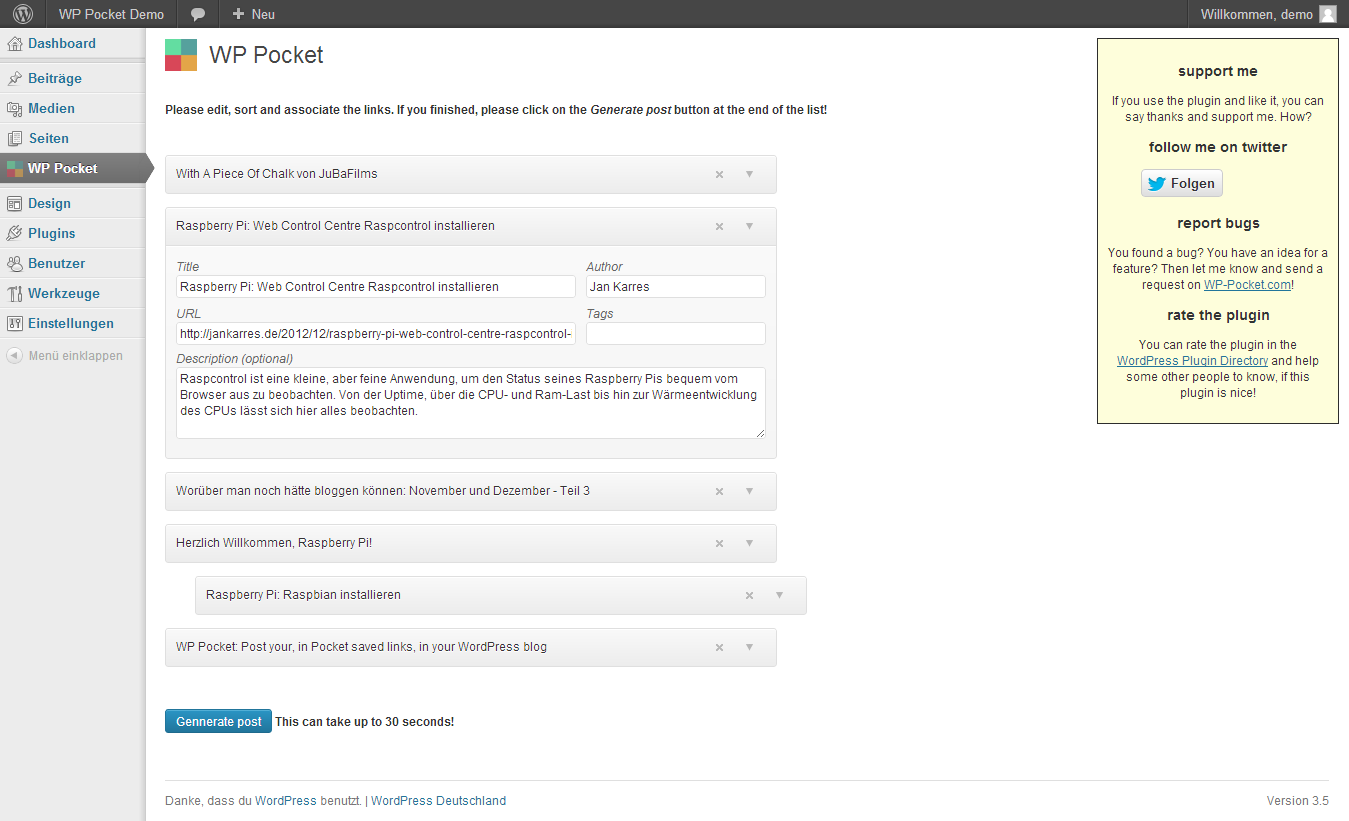Expand the WP Pocket: Post your links item
The height and width of the screenshot is (821, 1349).
tap(749, 647)
